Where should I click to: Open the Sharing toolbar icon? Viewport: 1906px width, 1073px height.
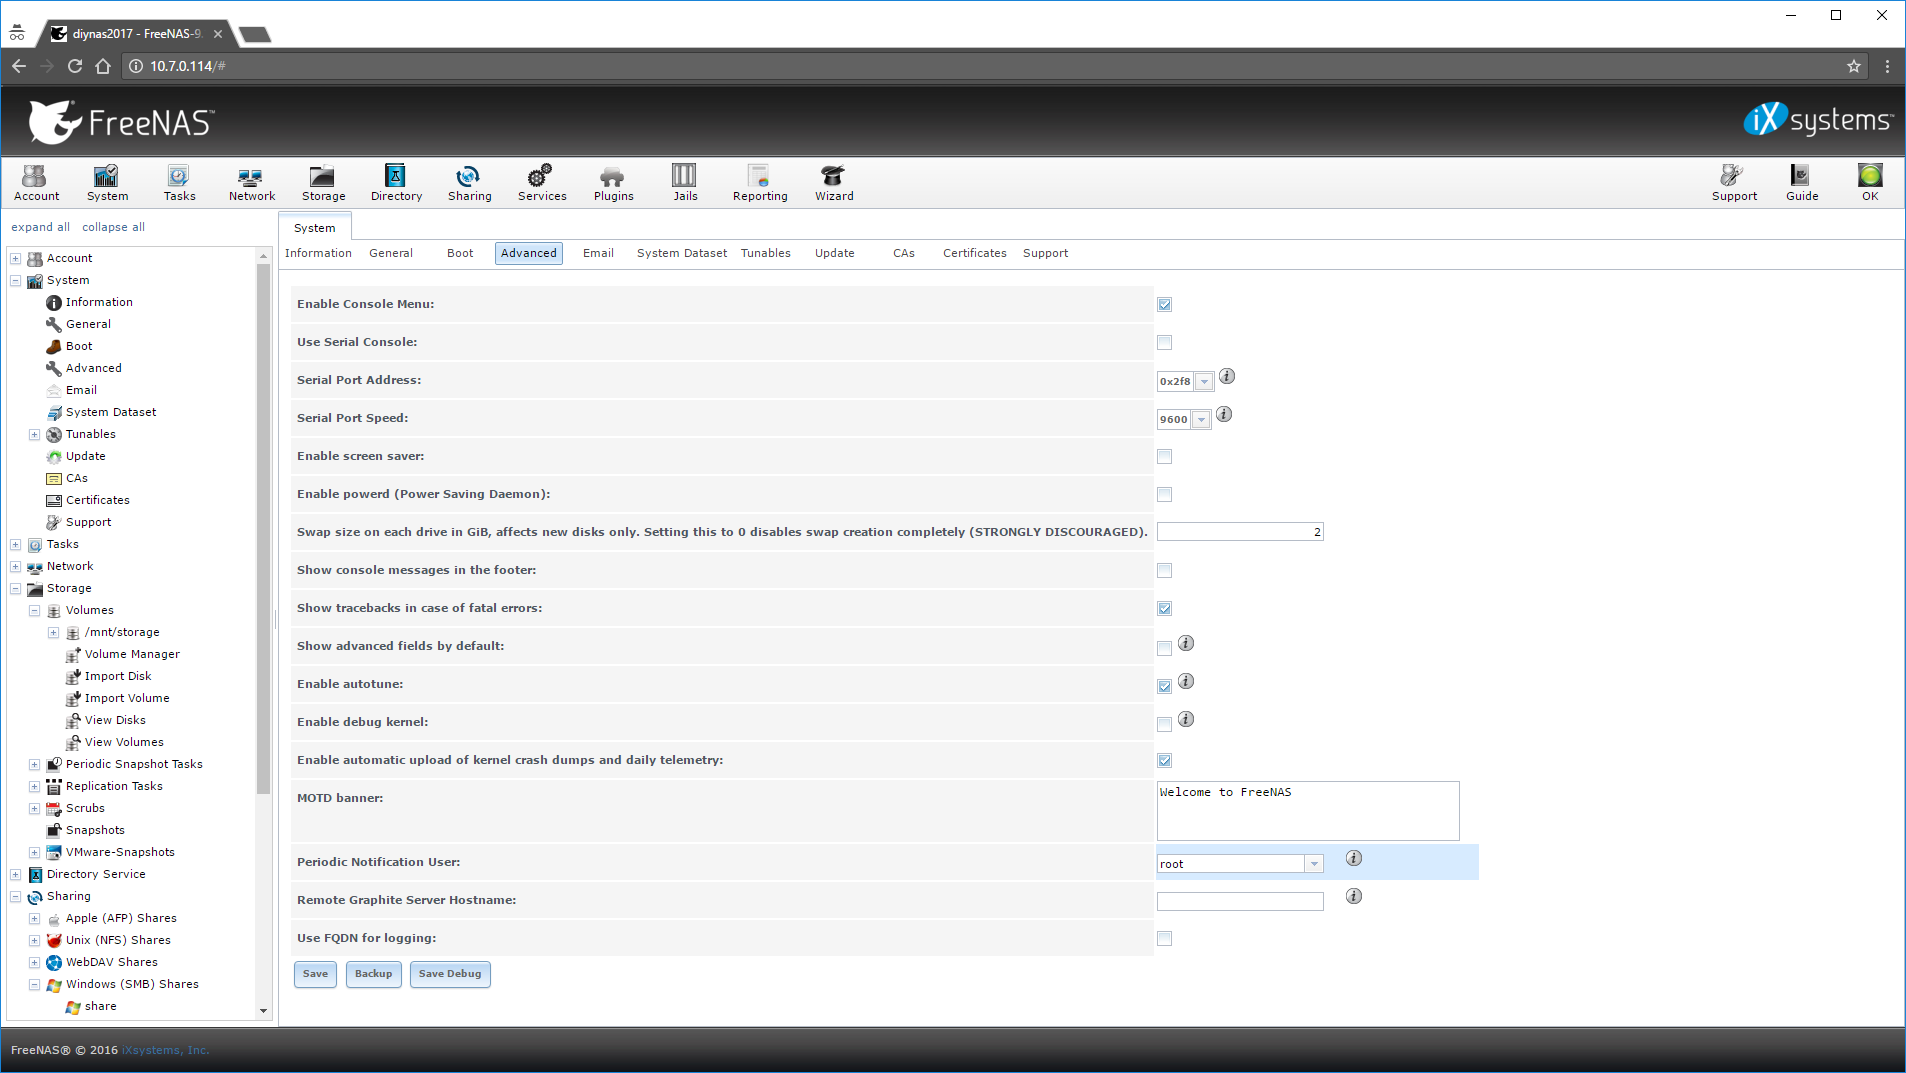(469, 183)
